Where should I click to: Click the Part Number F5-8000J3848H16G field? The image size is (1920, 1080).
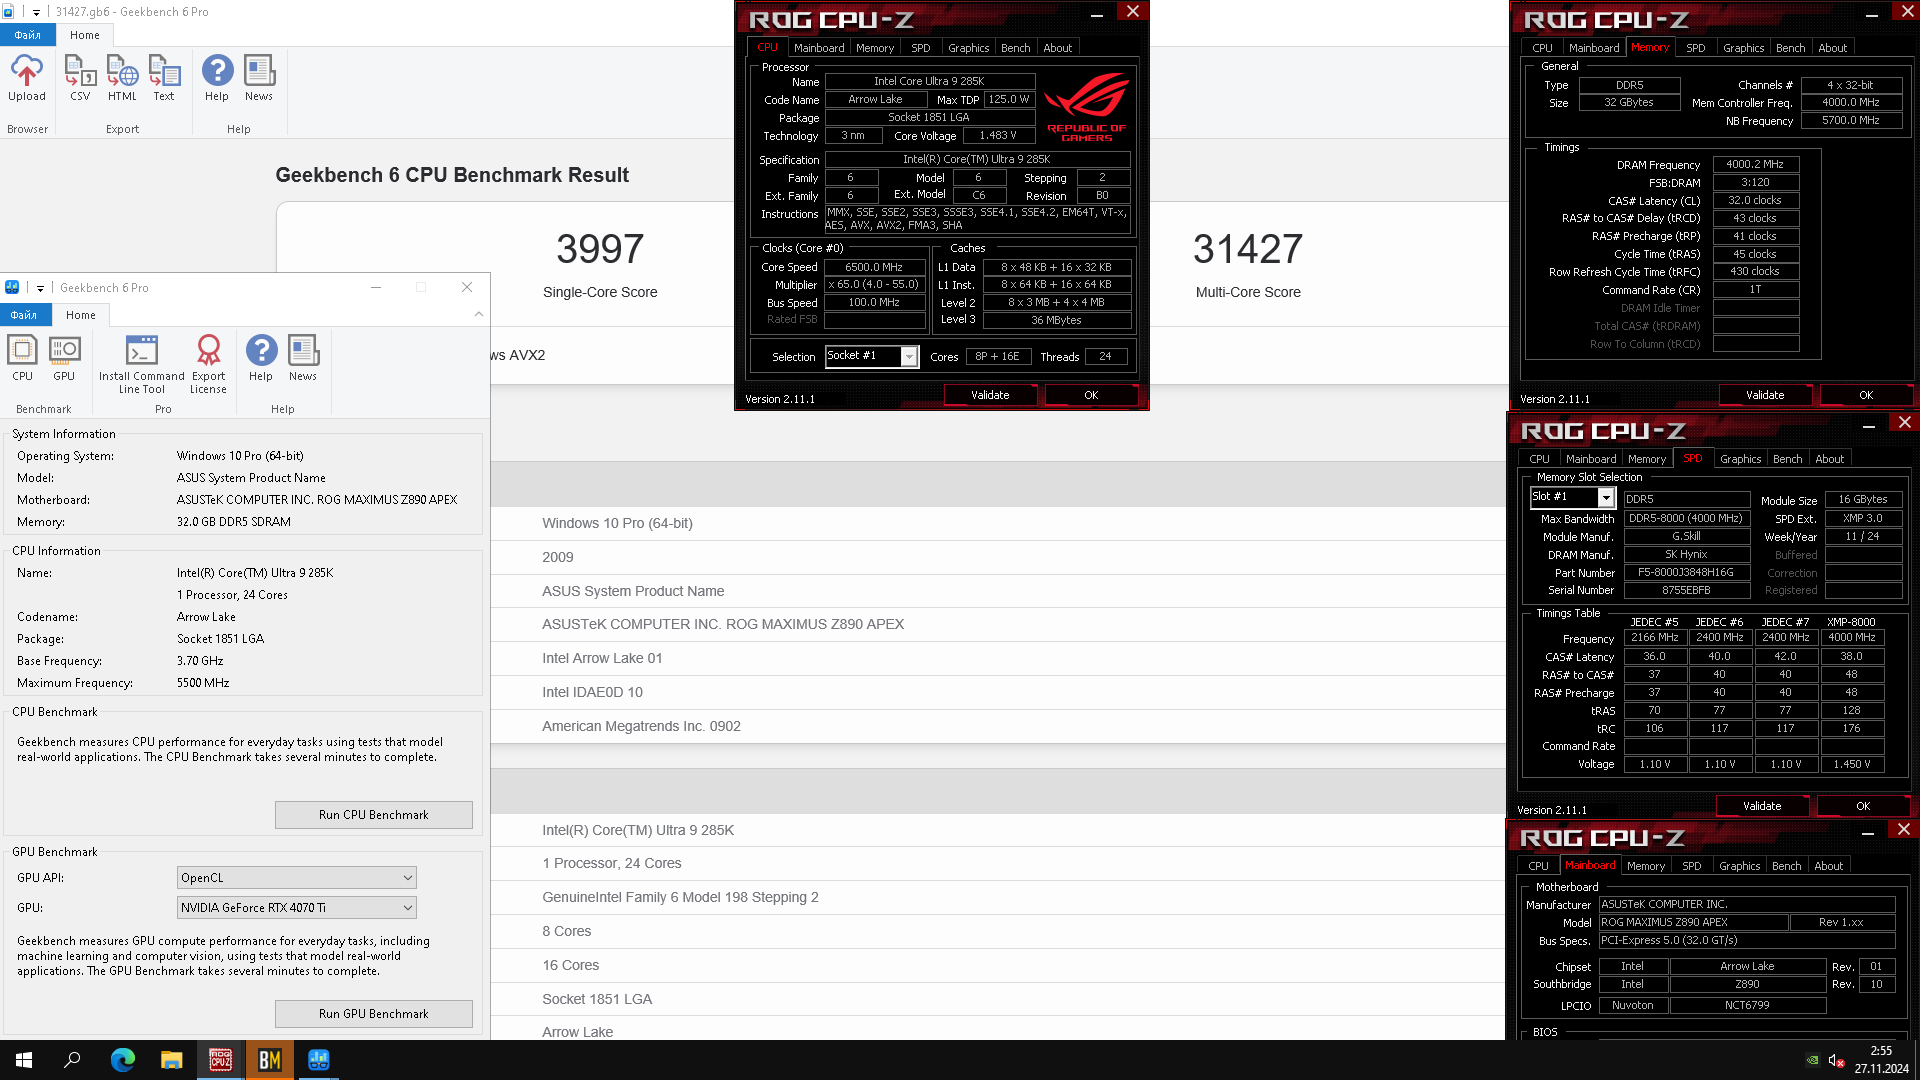1687,573
